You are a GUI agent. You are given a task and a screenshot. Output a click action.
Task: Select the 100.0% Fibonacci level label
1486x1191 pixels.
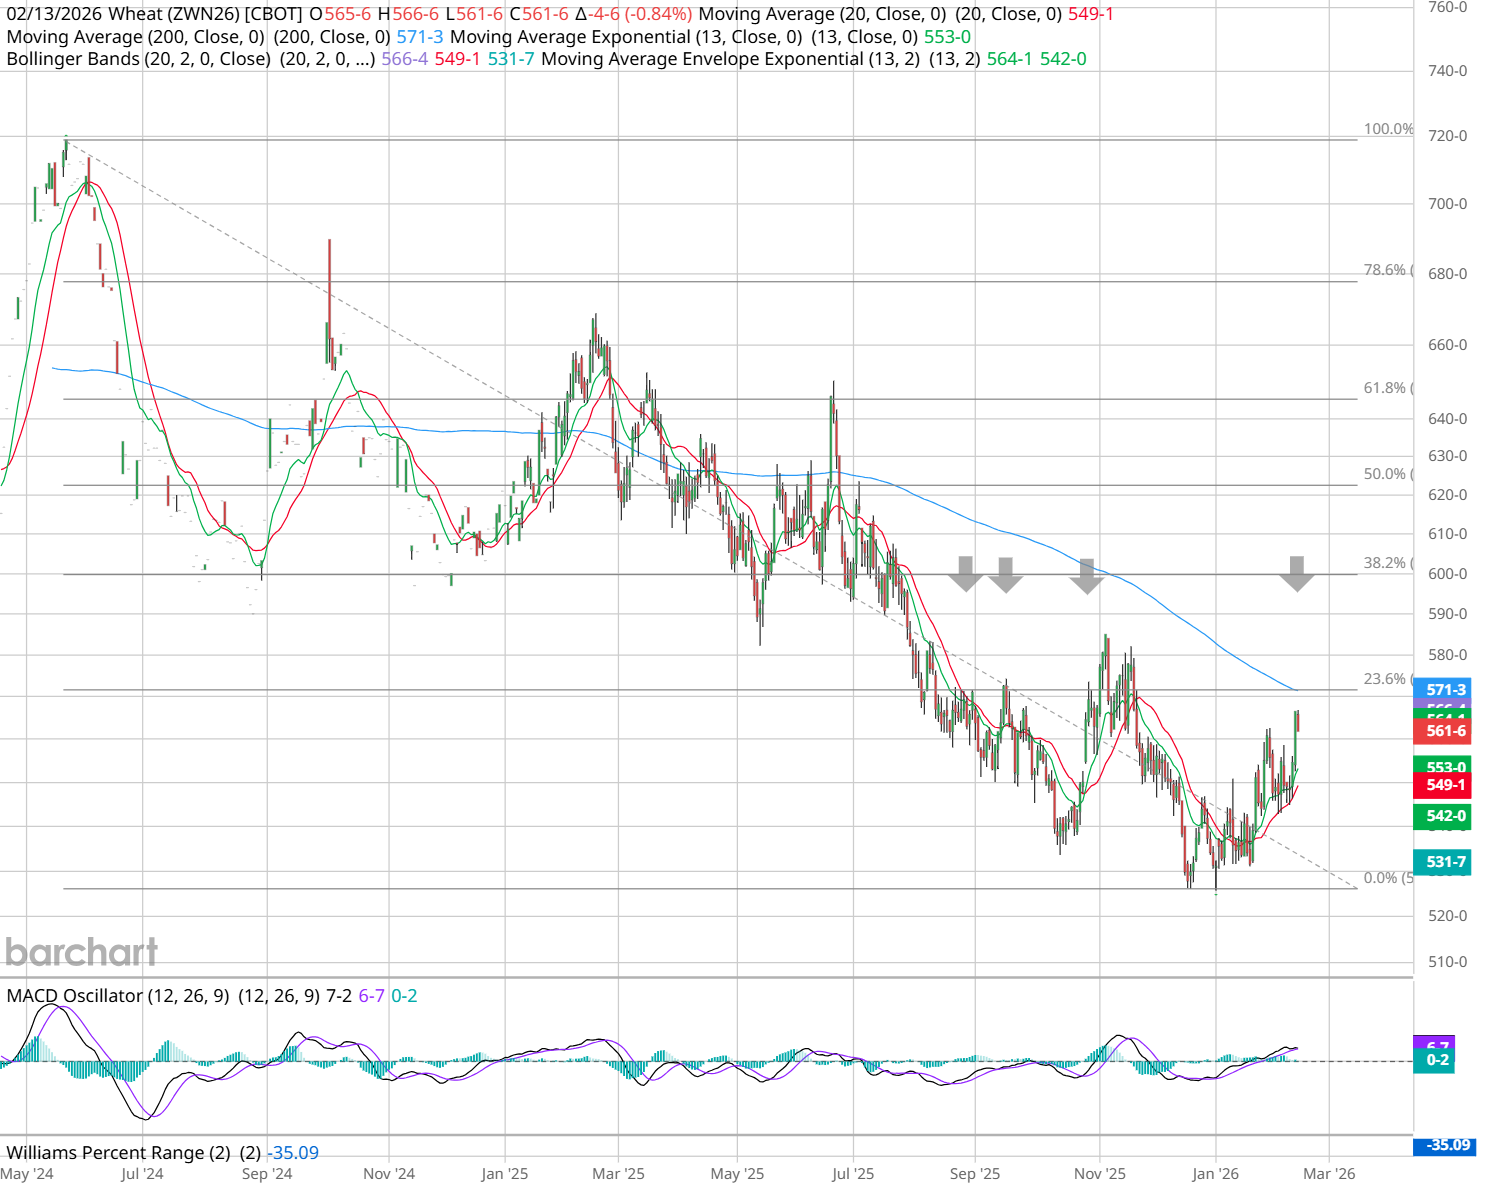coord(1388,129)
